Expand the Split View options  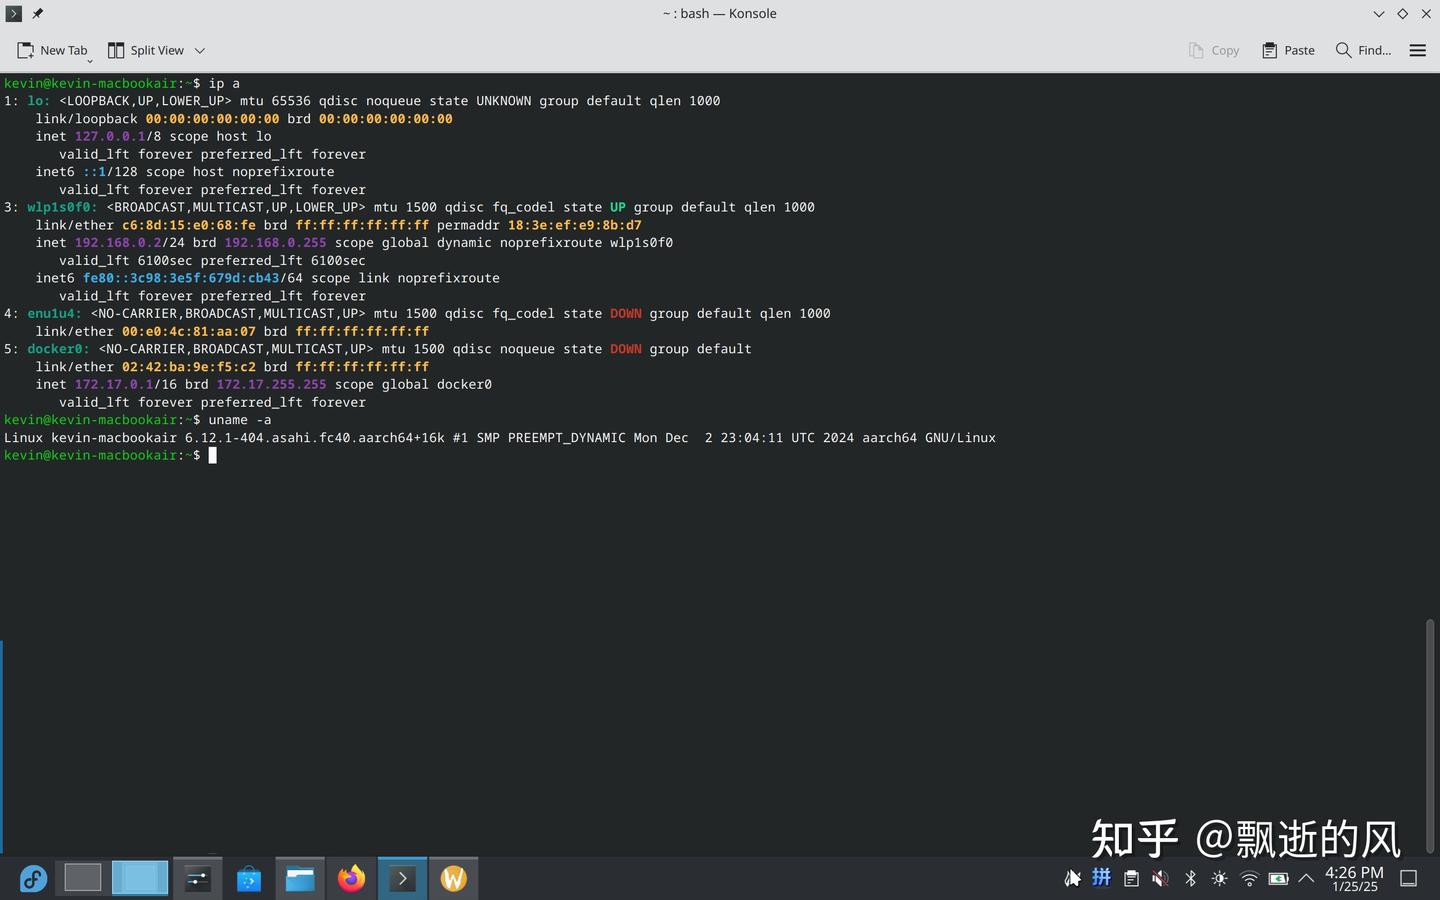pyautogui.click(x=199, y=50)
